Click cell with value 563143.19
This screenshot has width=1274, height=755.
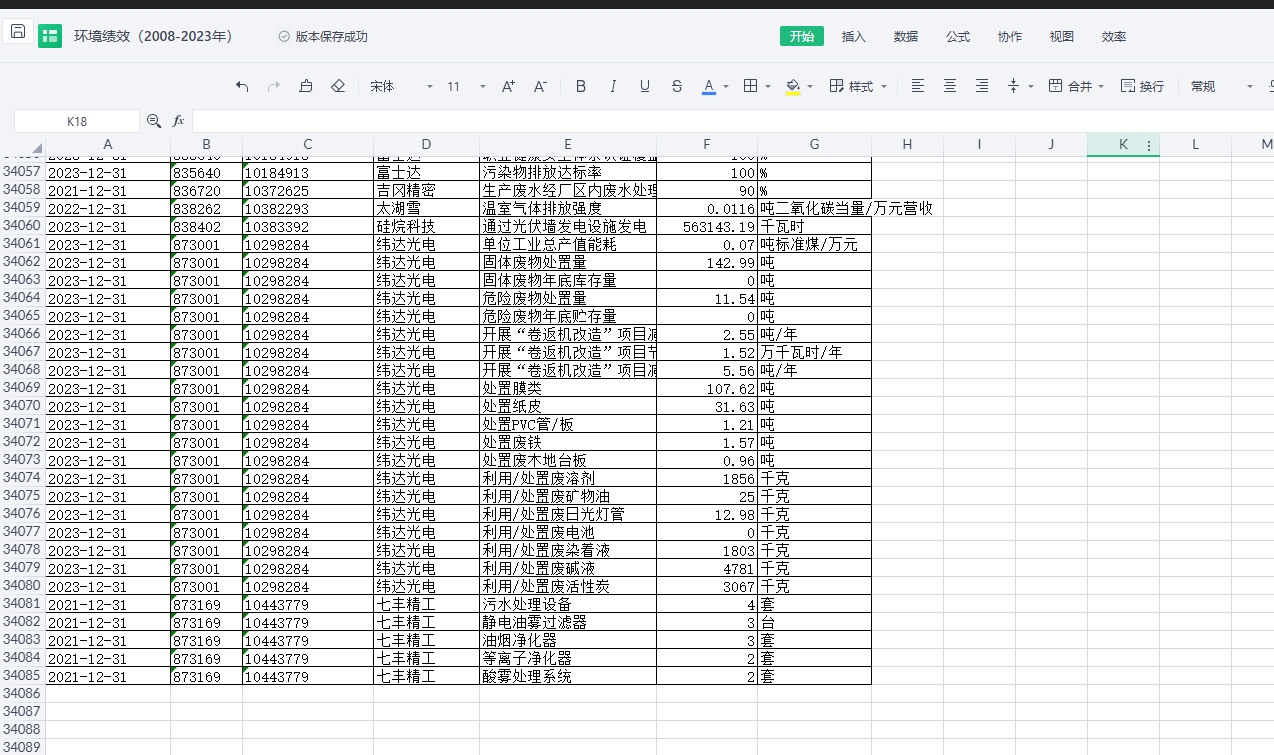click(707, 227)
